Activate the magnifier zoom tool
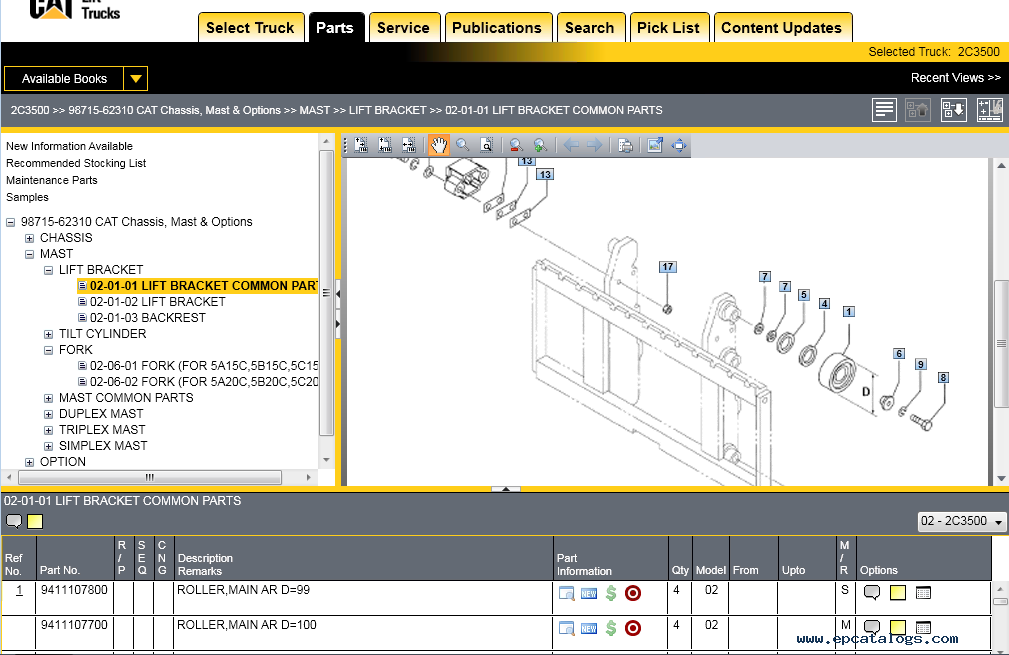 [x=463, y=145]
